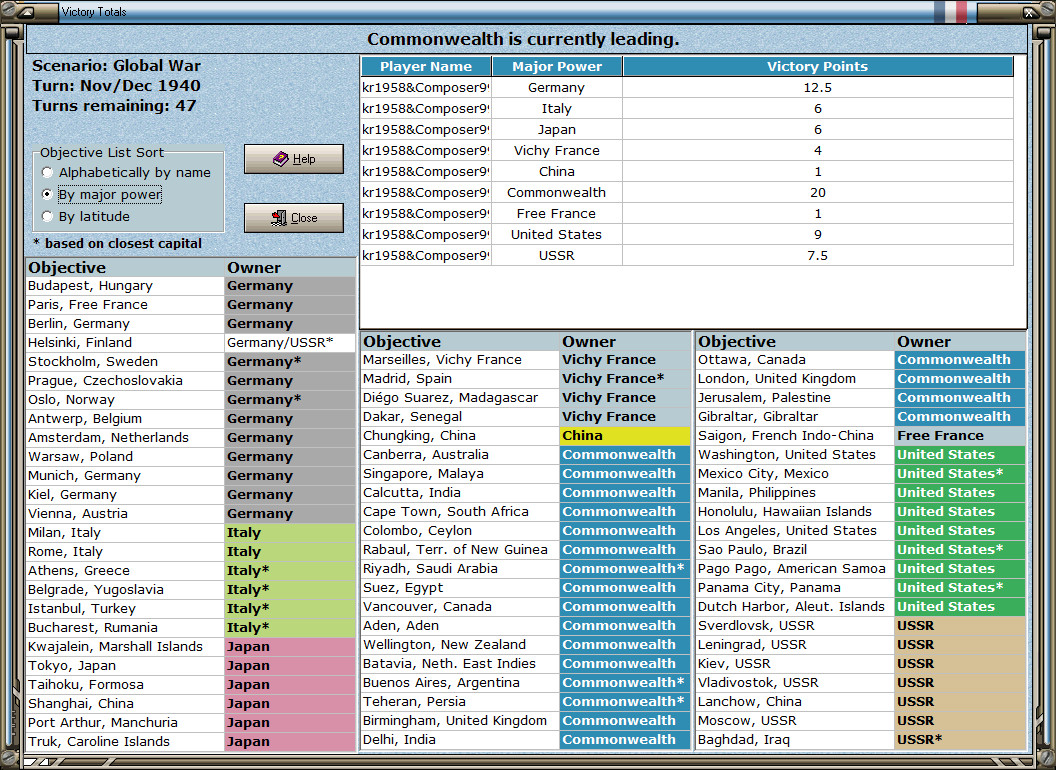The height and width of the screenshot is (770, 1056).
Task: Select the United States major power cell
Action: click(x=557, y=234)
